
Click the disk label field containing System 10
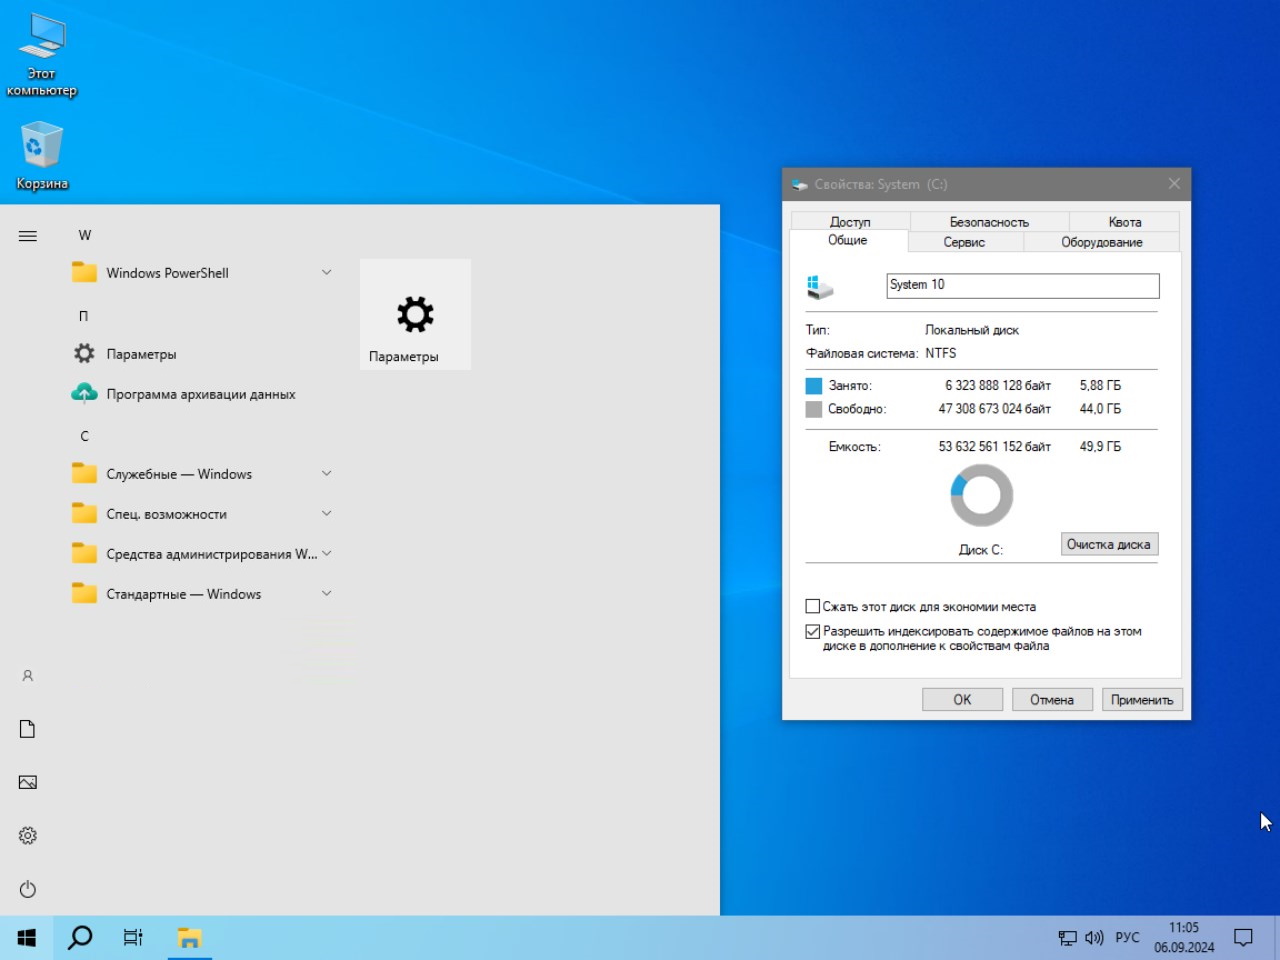(x=1023, y=286)
